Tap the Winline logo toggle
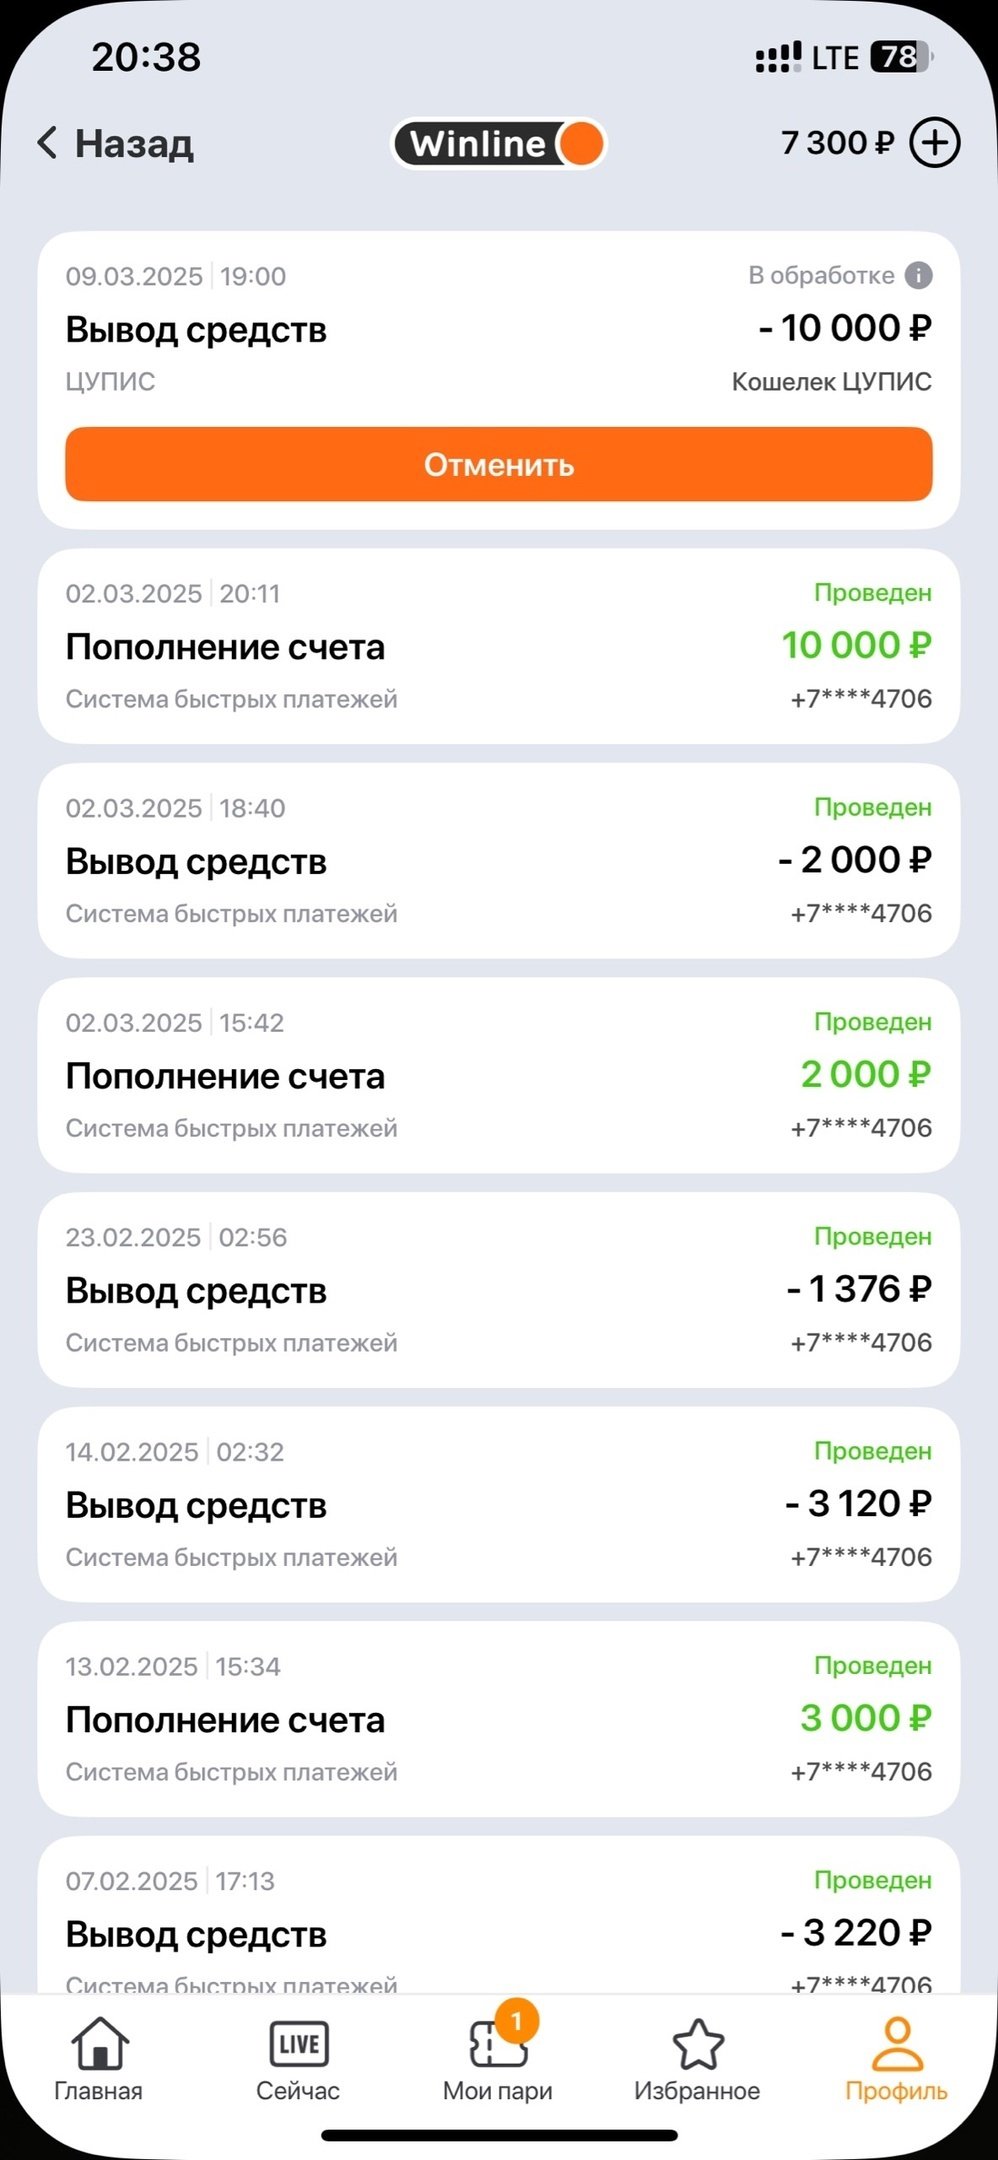The height and width of the screenshot is (2160, 998). click(x=499, y=143)
